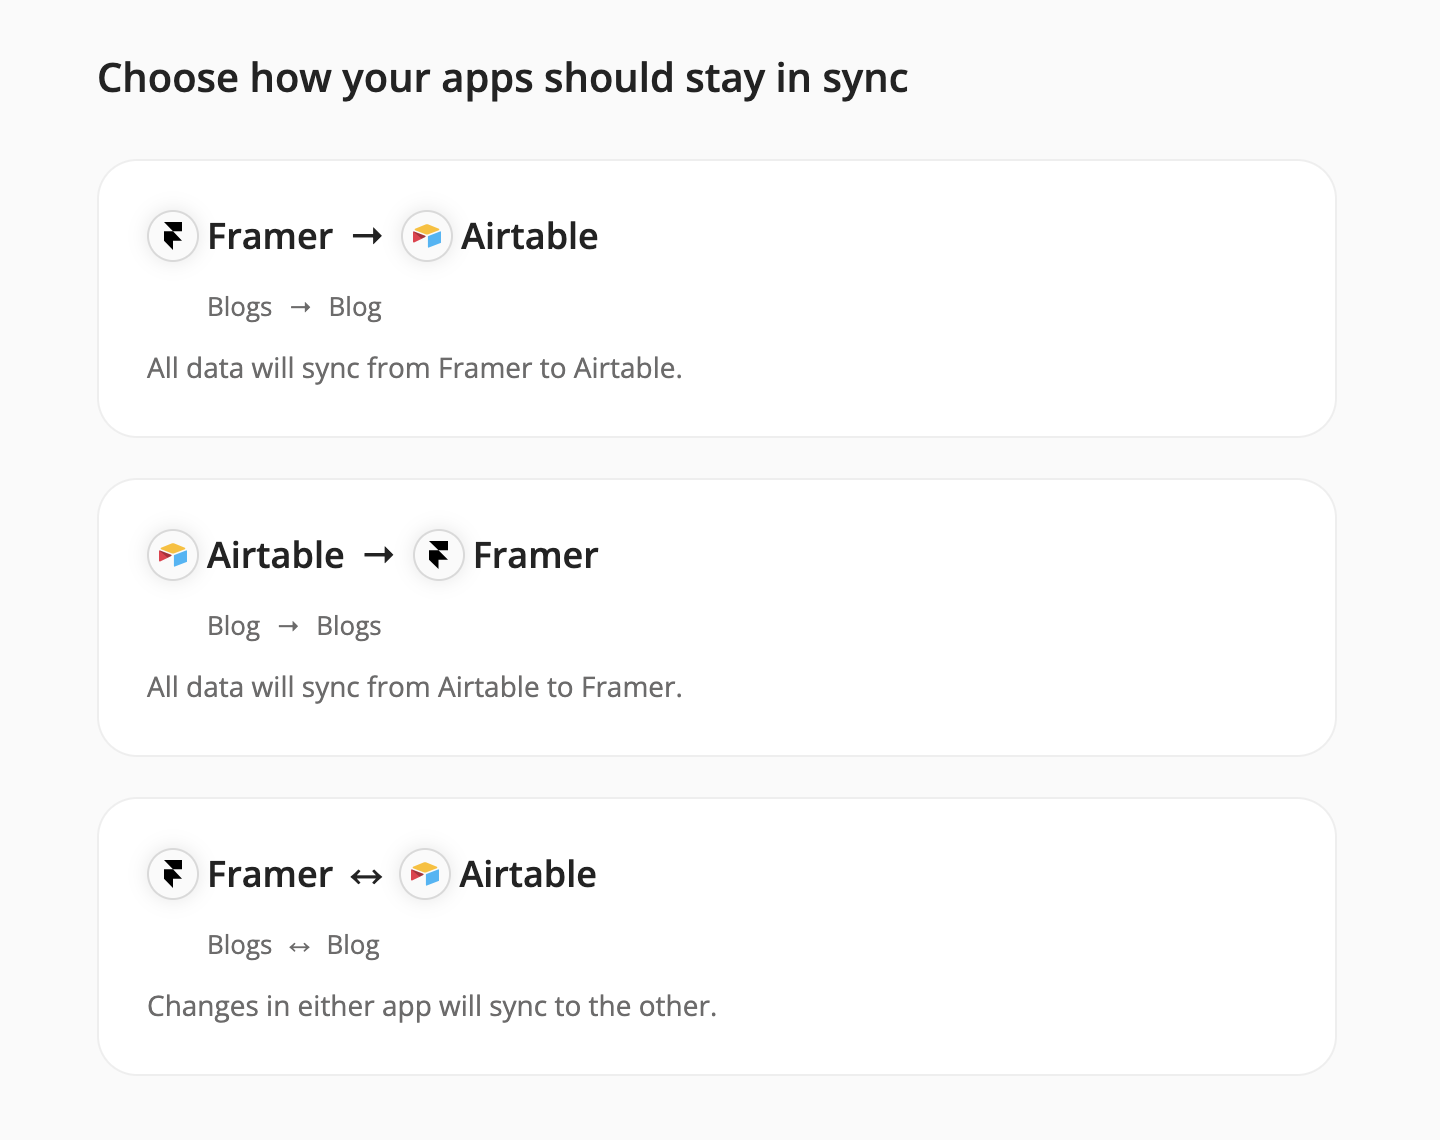Click the "Blogs" collection label in the first card

tap(240, 308)
